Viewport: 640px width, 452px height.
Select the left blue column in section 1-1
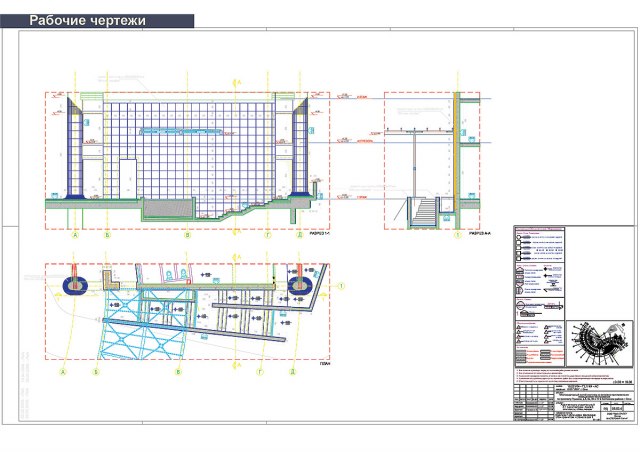point(75,148)
